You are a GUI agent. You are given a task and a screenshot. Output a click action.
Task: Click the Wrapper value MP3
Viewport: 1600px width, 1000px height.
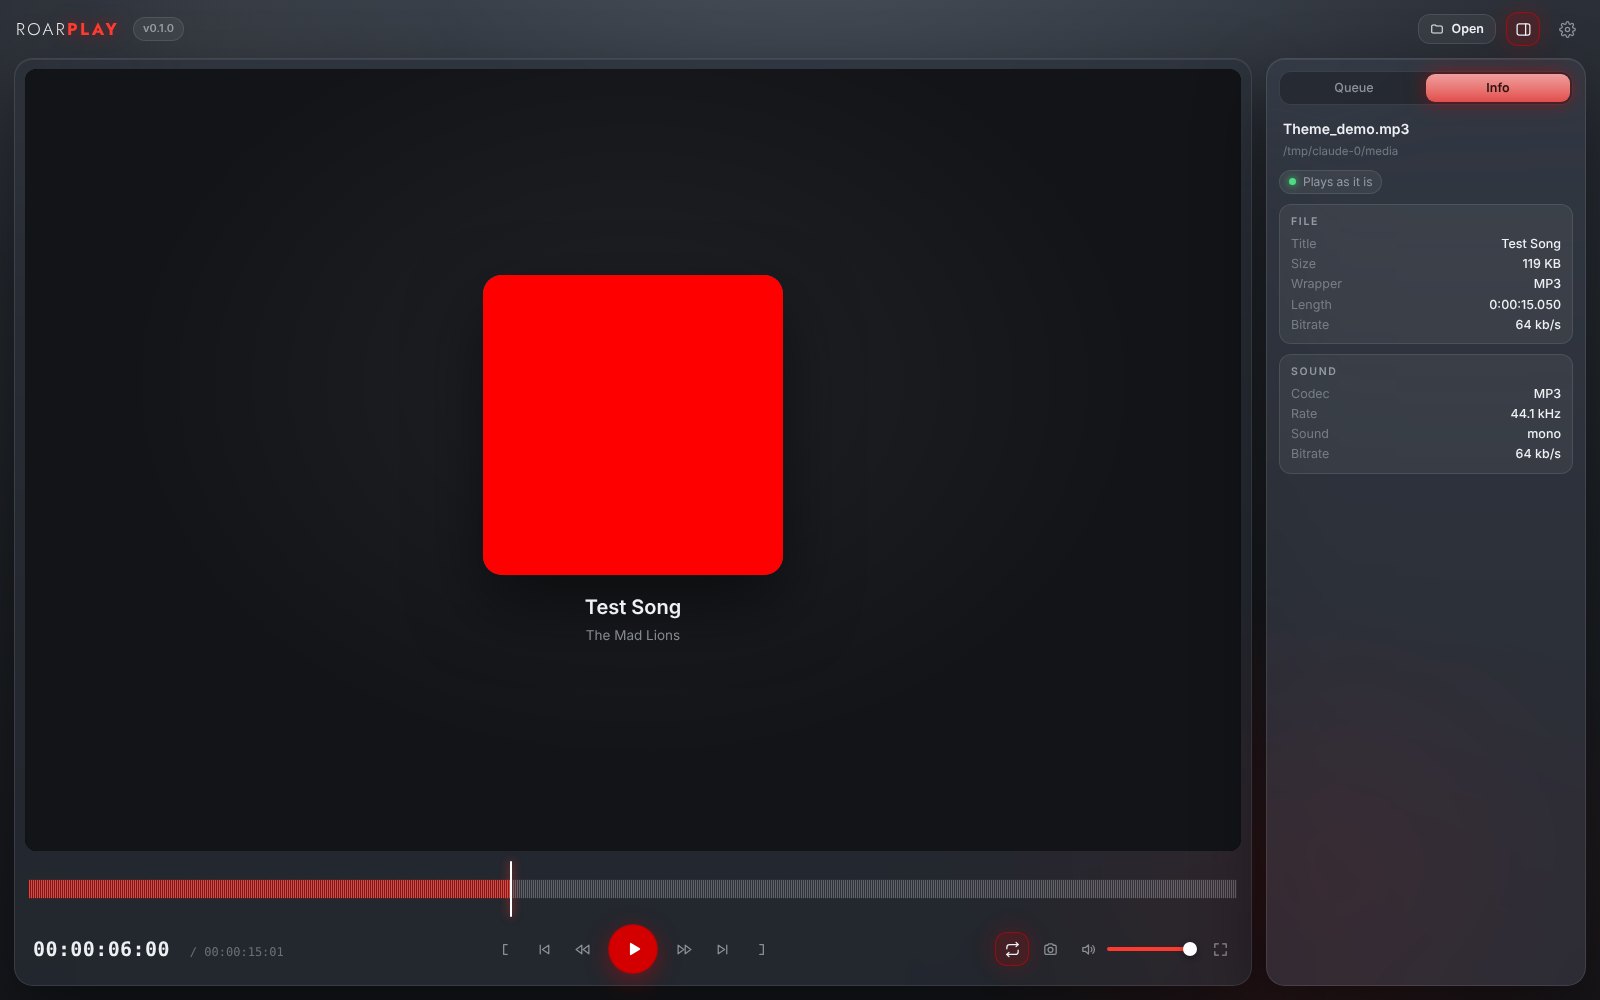[x=1547, y=284]
